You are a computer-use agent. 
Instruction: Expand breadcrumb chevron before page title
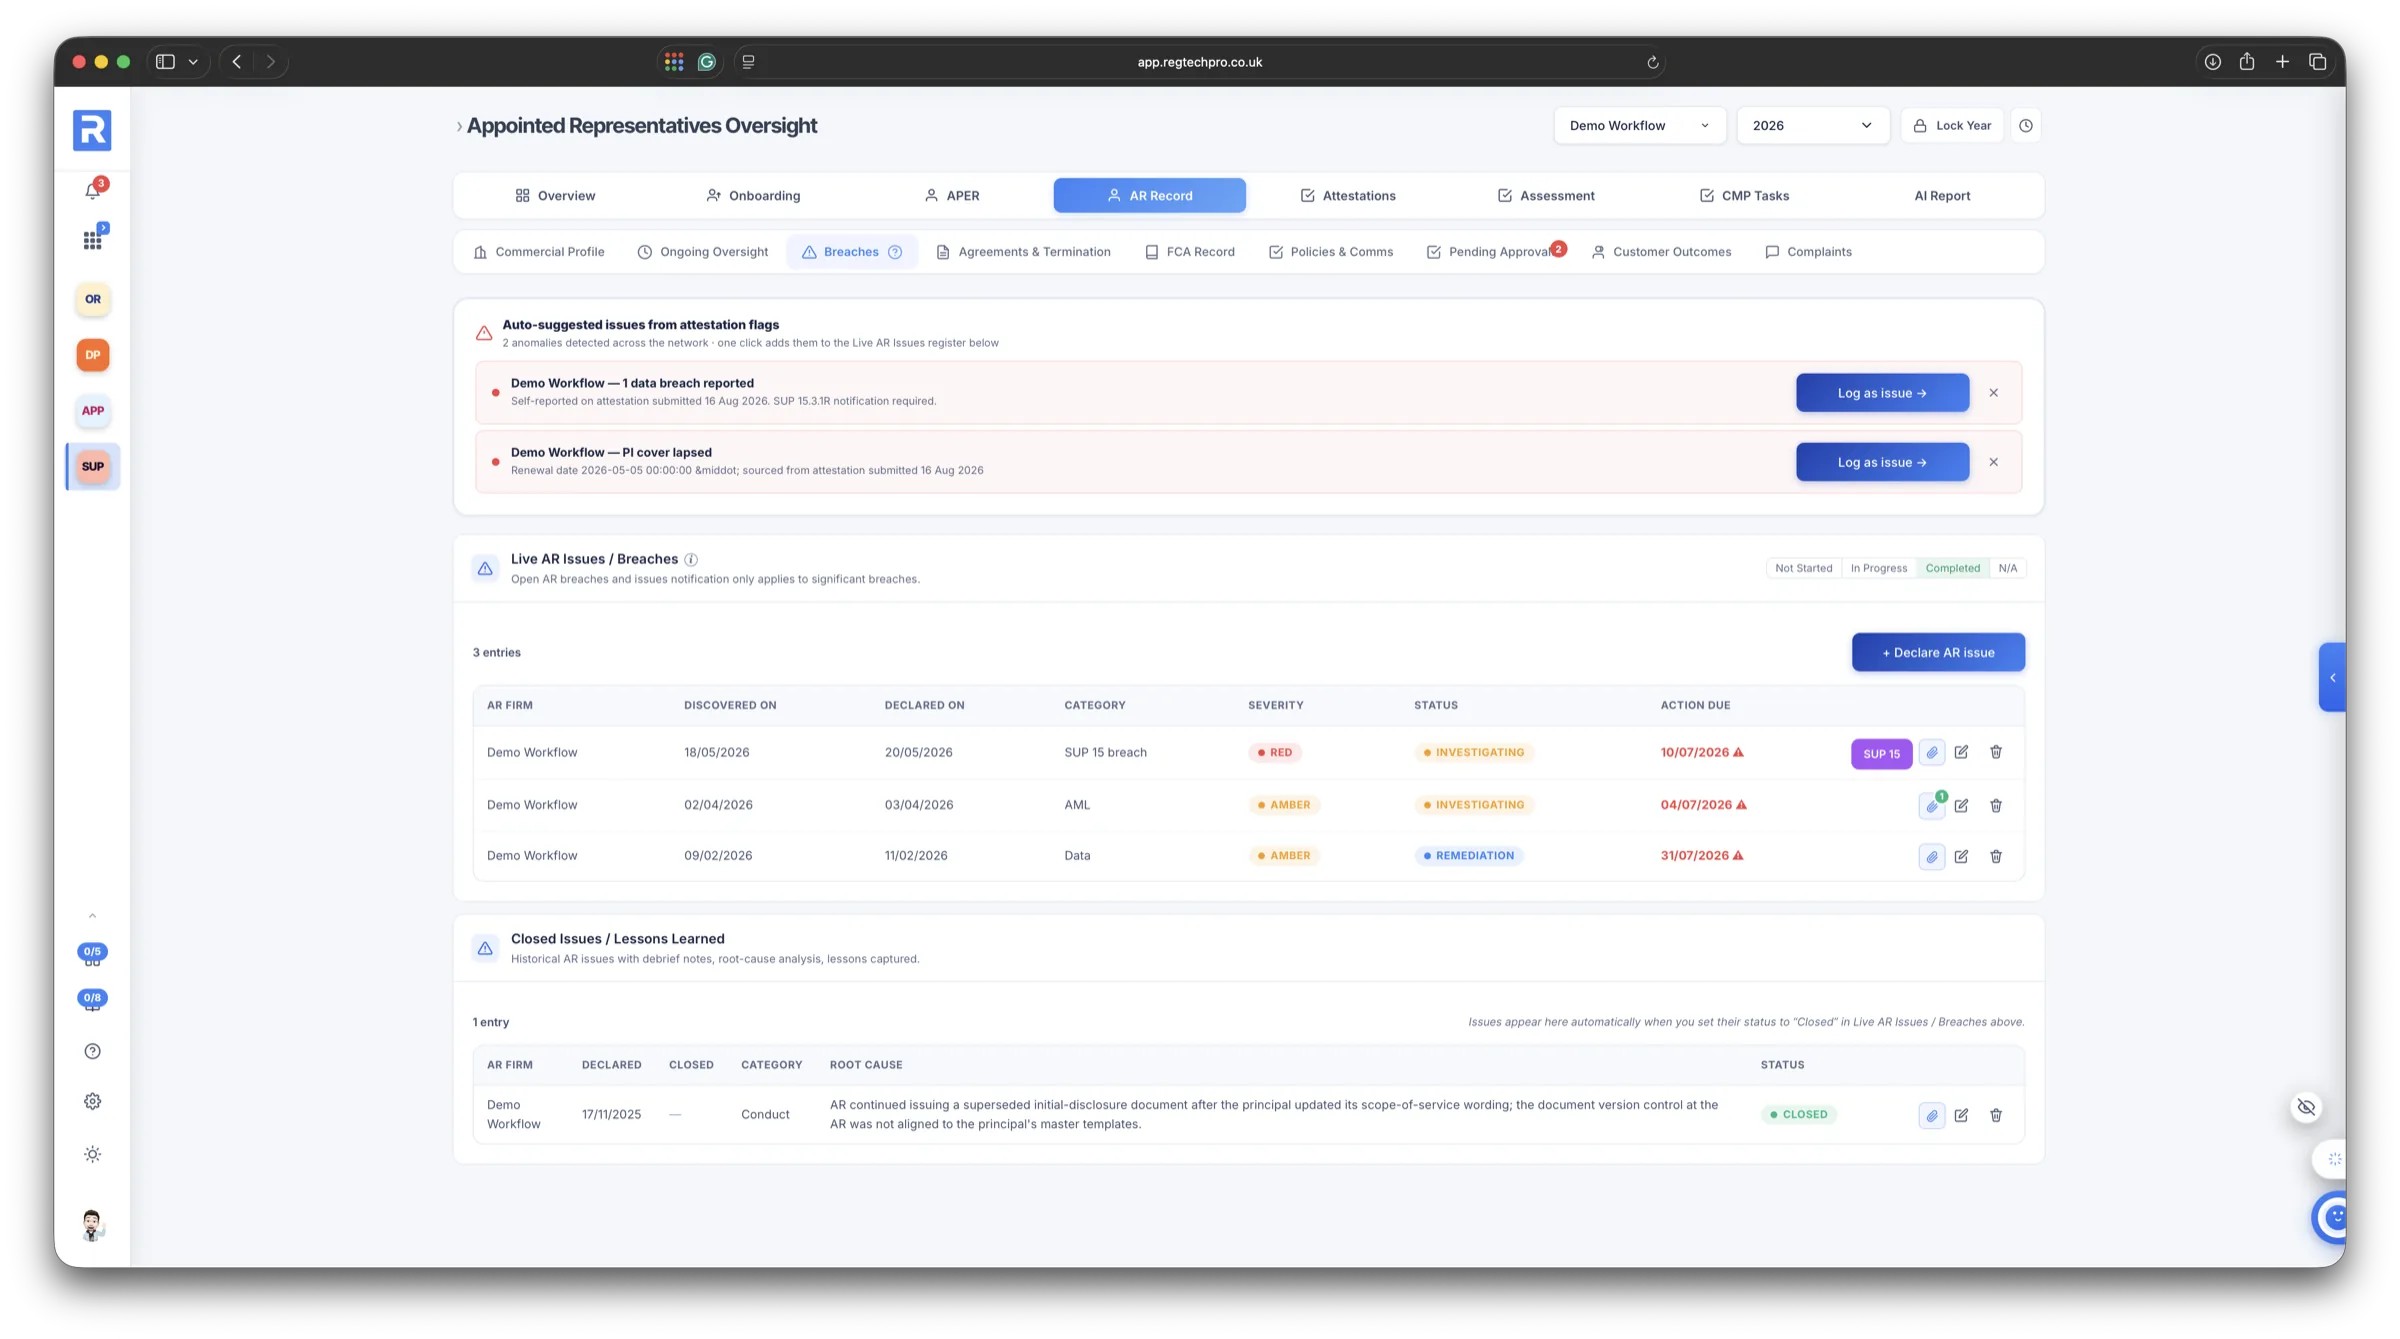[459, 126]
